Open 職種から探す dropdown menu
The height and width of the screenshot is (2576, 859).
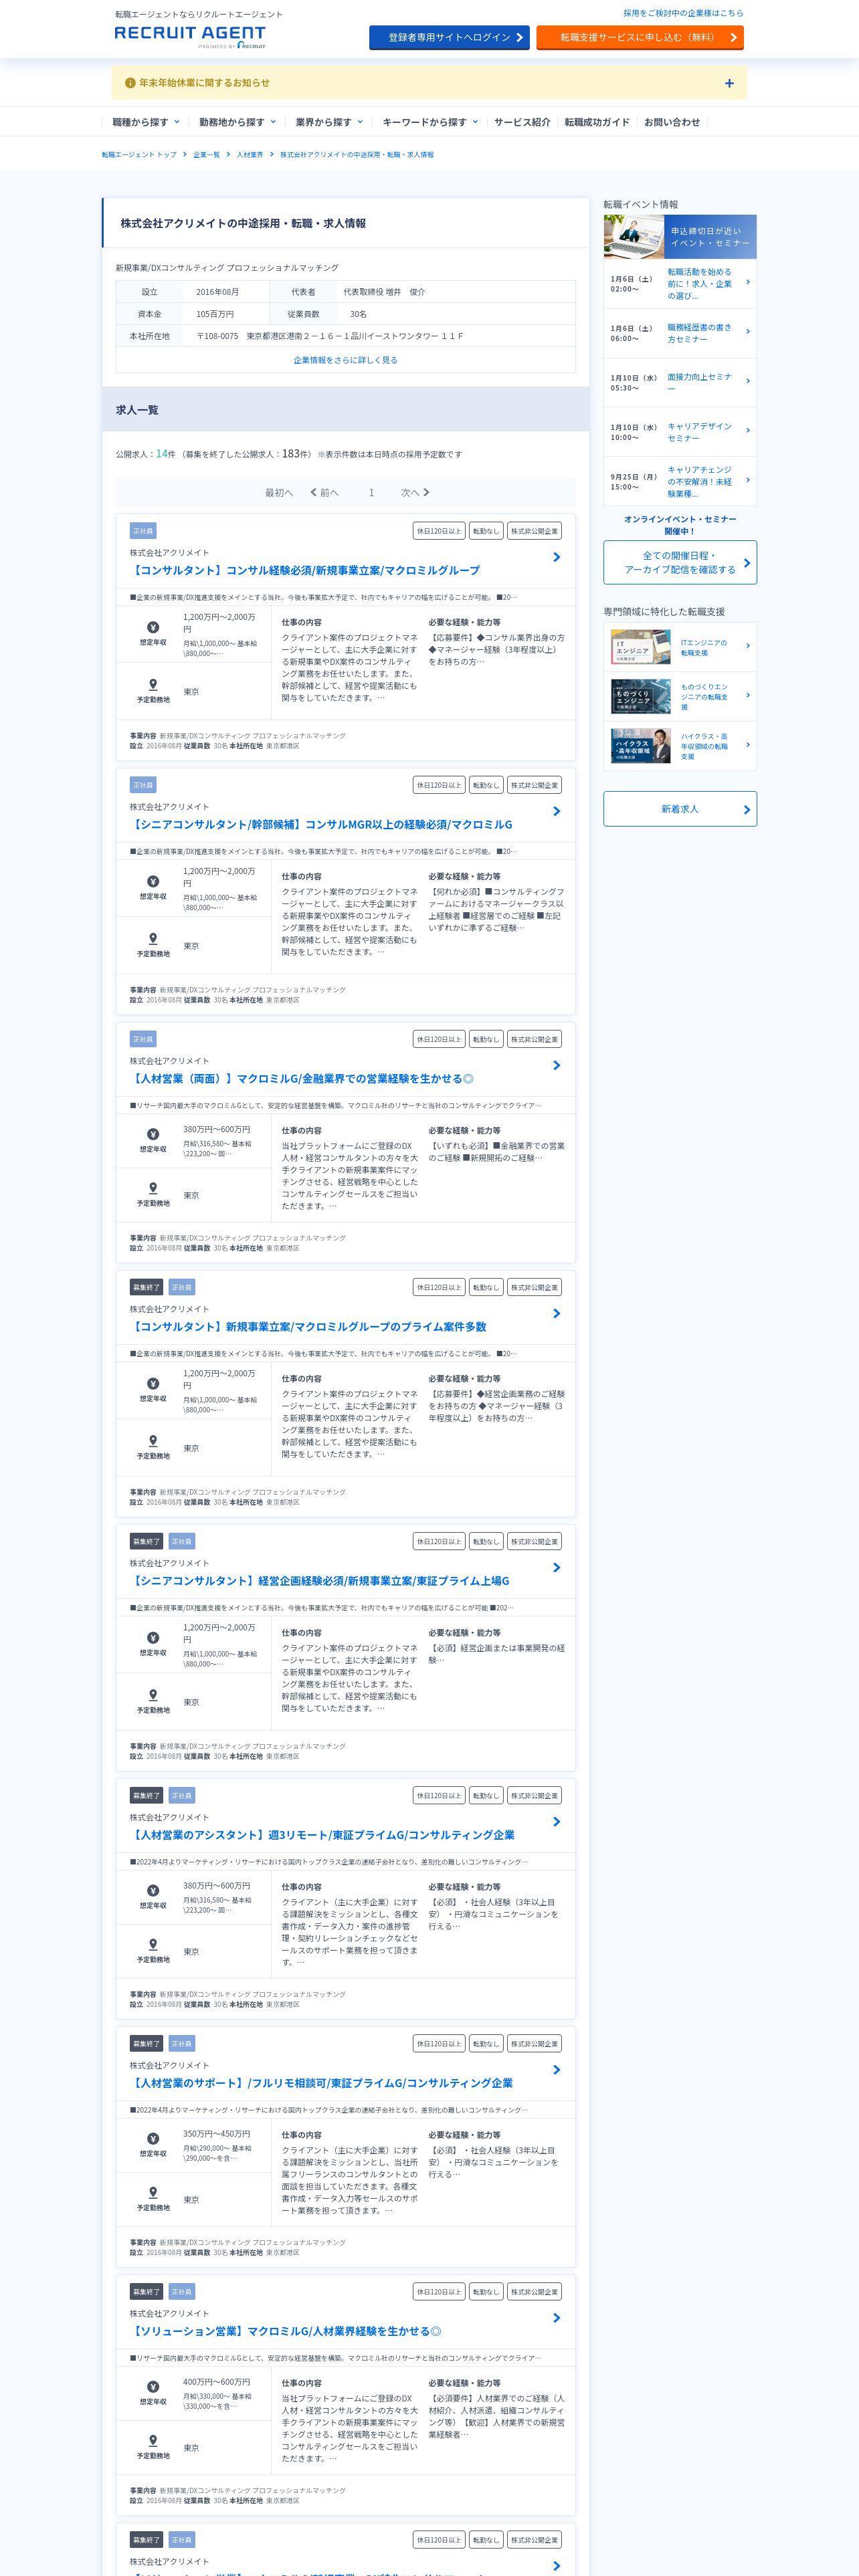[x=146, y=122]
